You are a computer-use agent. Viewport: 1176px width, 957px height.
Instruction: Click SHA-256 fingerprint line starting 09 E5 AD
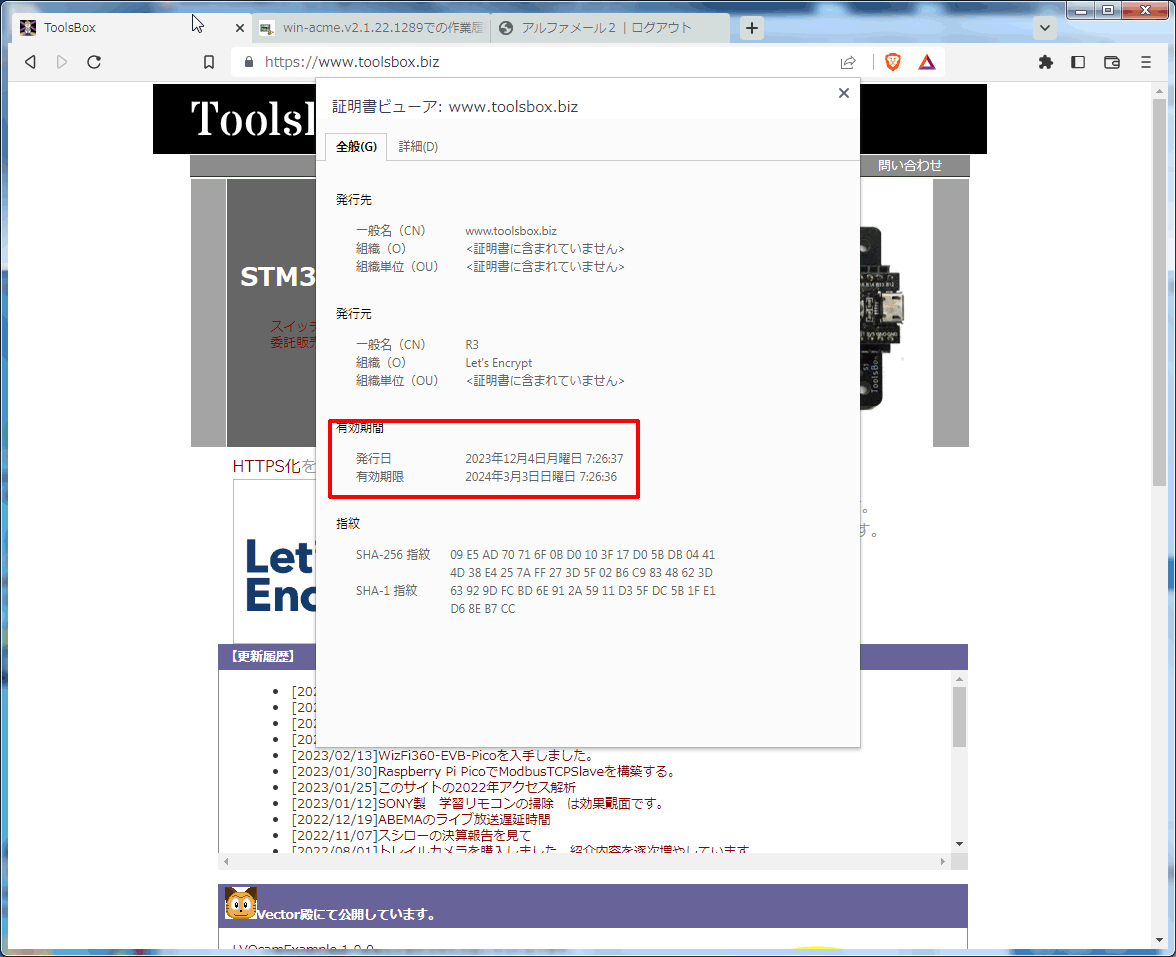(583, 555)
